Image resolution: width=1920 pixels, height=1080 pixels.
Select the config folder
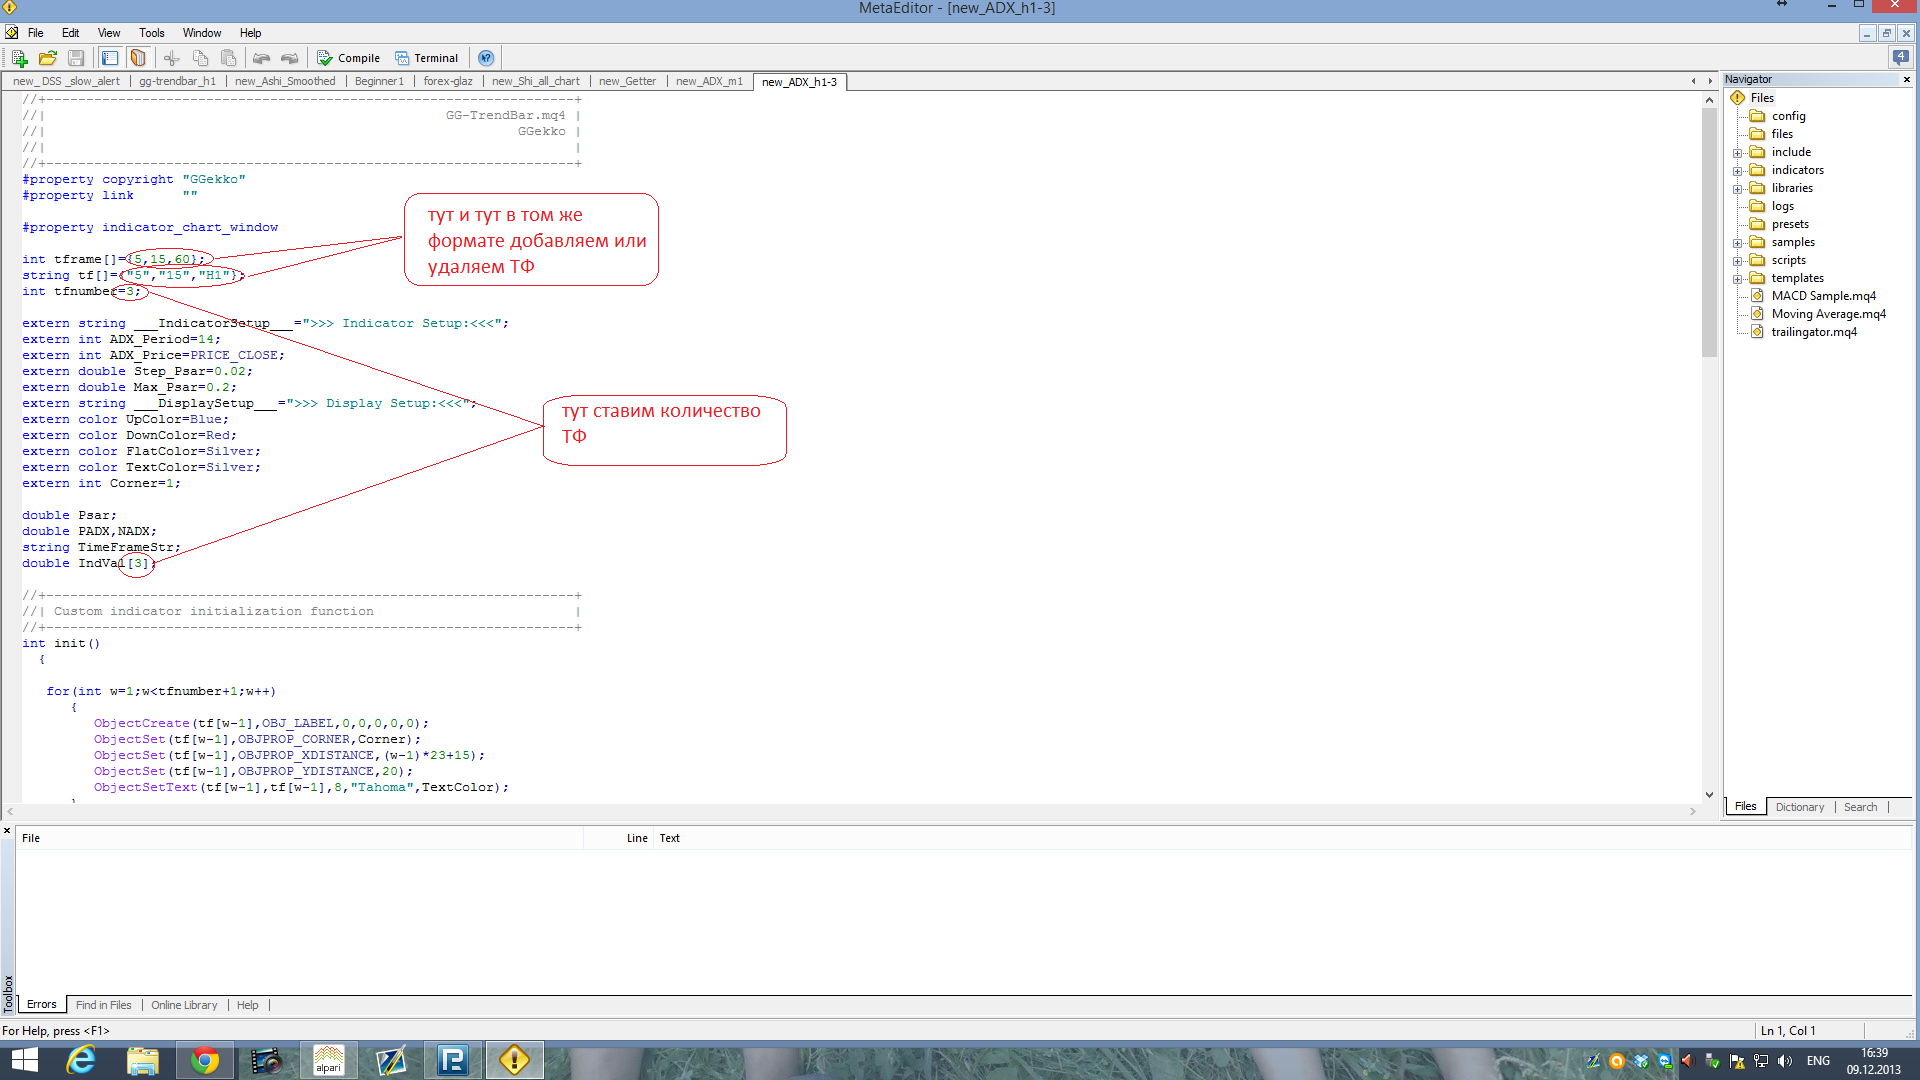pyautogui.click(x=1788, y=116)
